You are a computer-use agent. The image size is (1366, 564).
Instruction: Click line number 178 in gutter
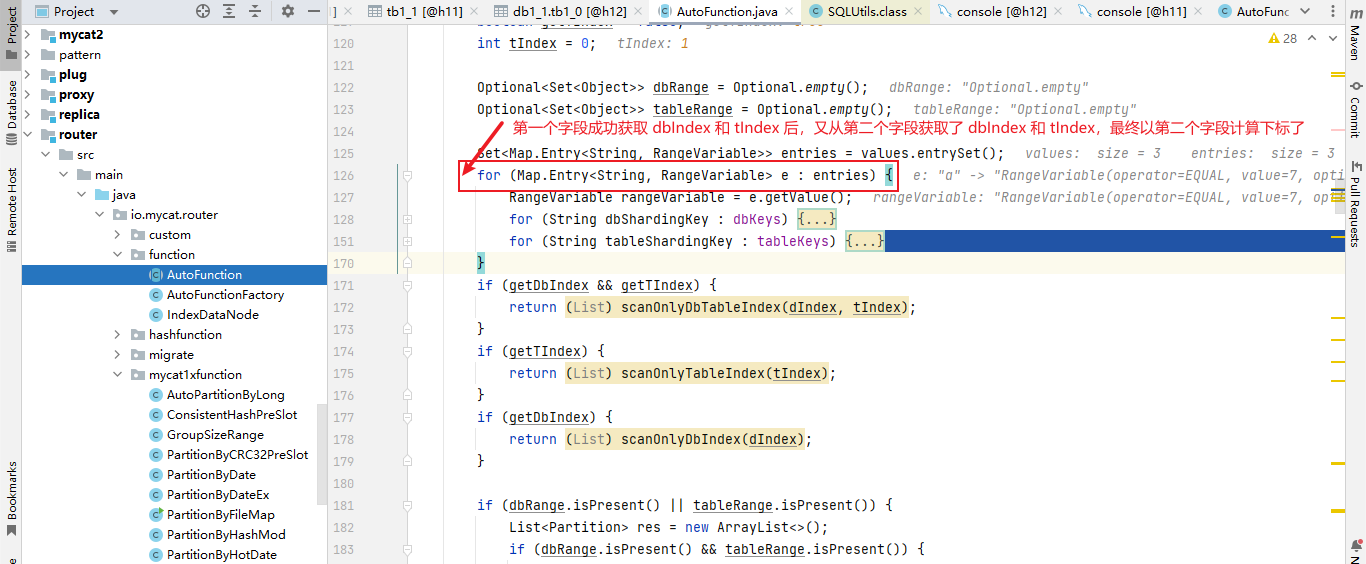click(343, 439)
